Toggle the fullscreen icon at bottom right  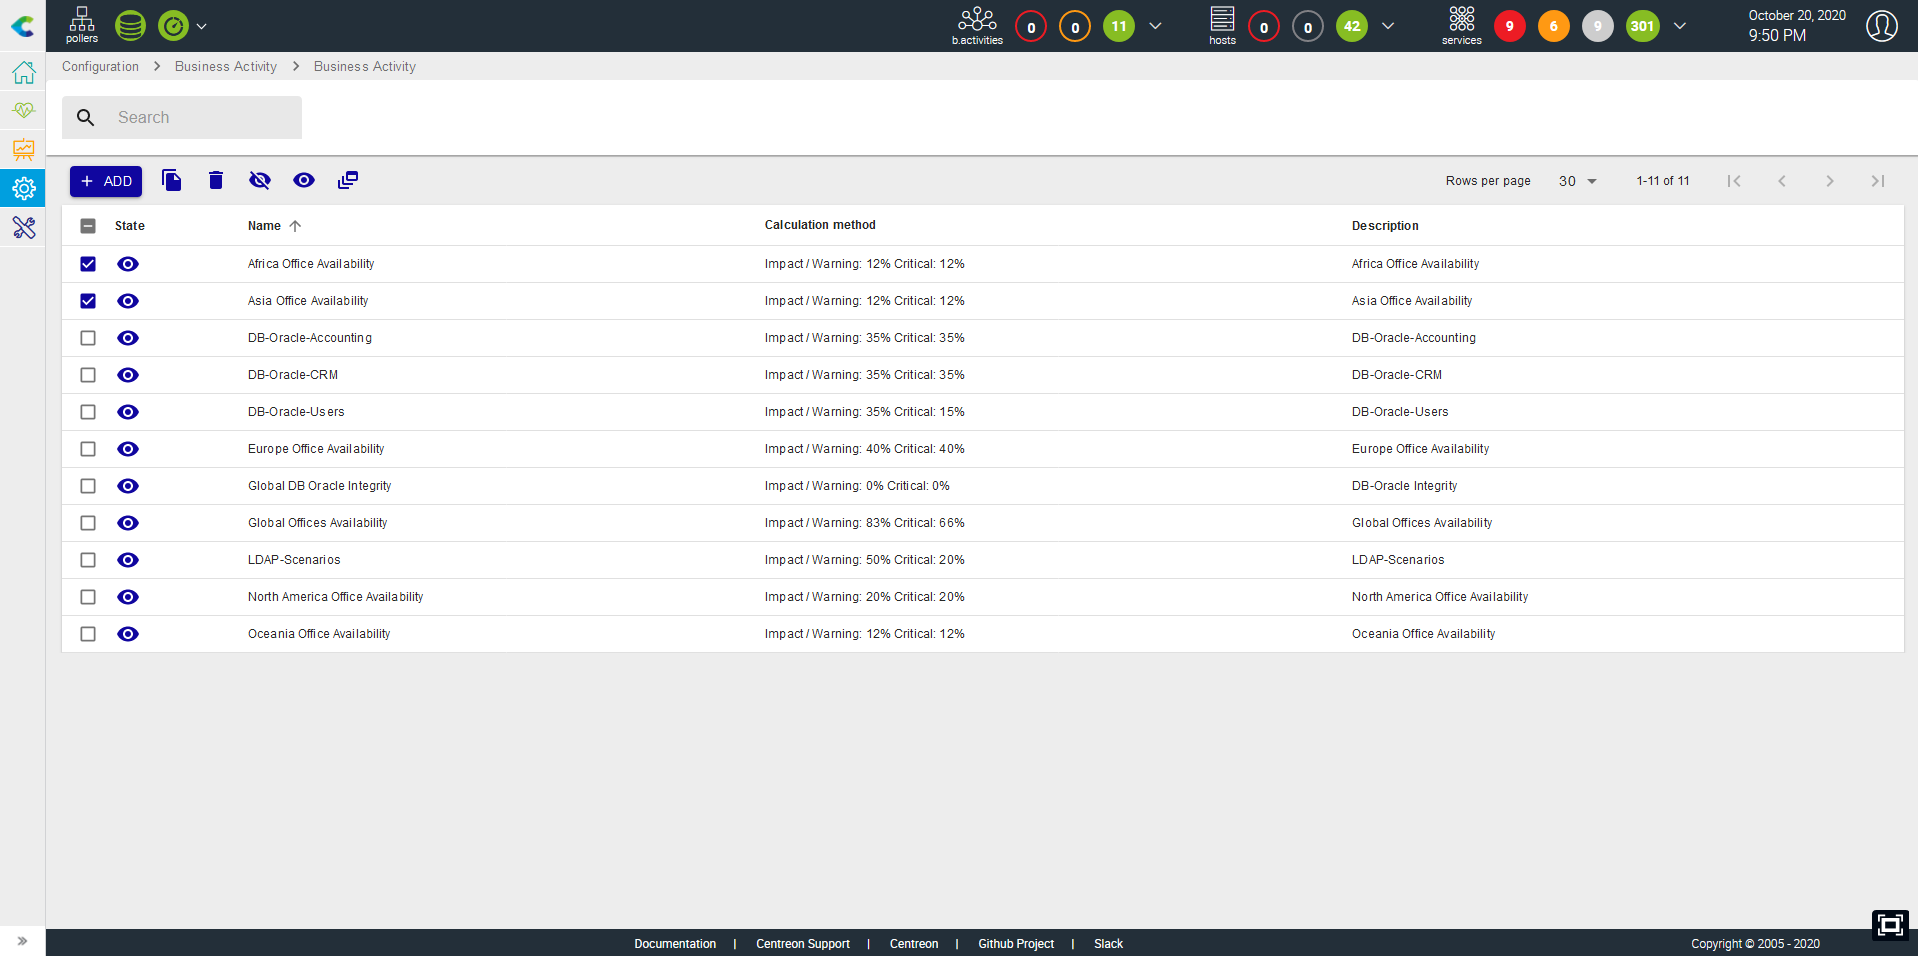pos(1889,925)
